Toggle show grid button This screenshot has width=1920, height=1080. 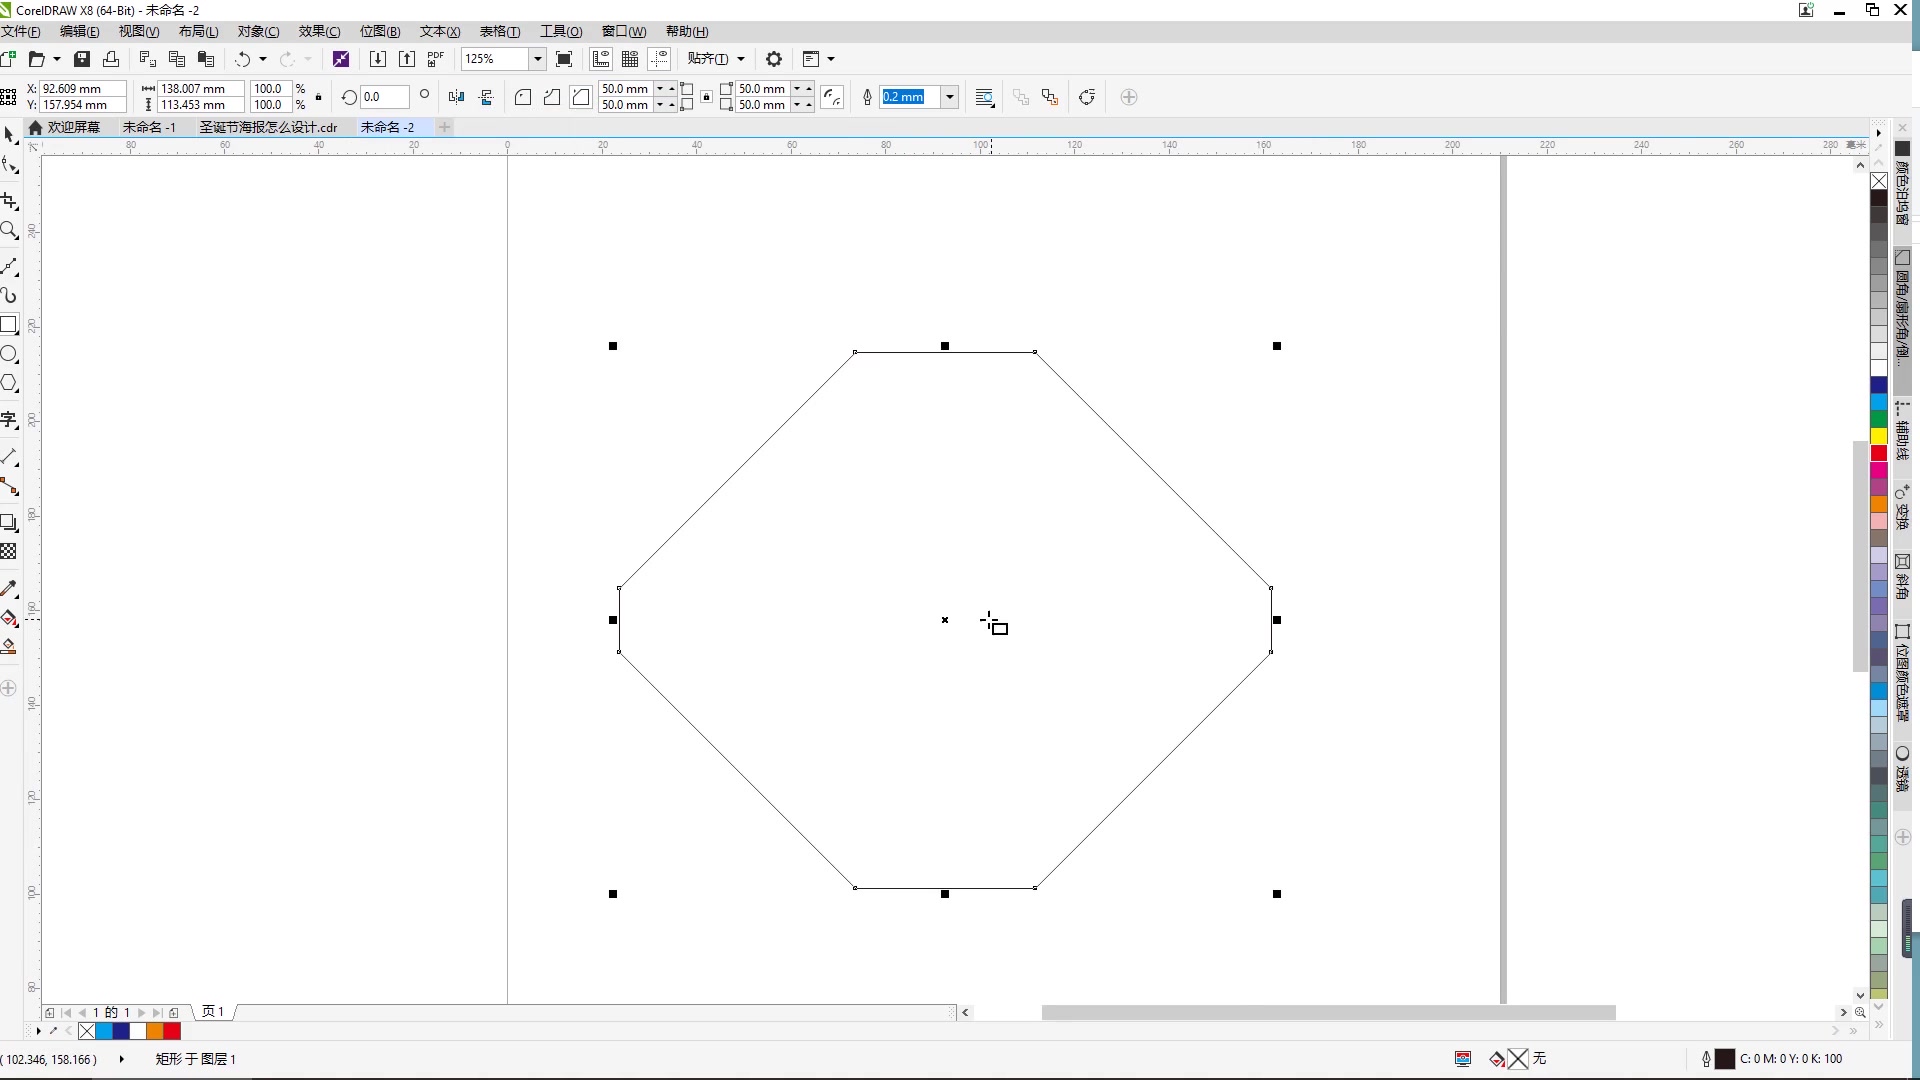tap(630, 59)
